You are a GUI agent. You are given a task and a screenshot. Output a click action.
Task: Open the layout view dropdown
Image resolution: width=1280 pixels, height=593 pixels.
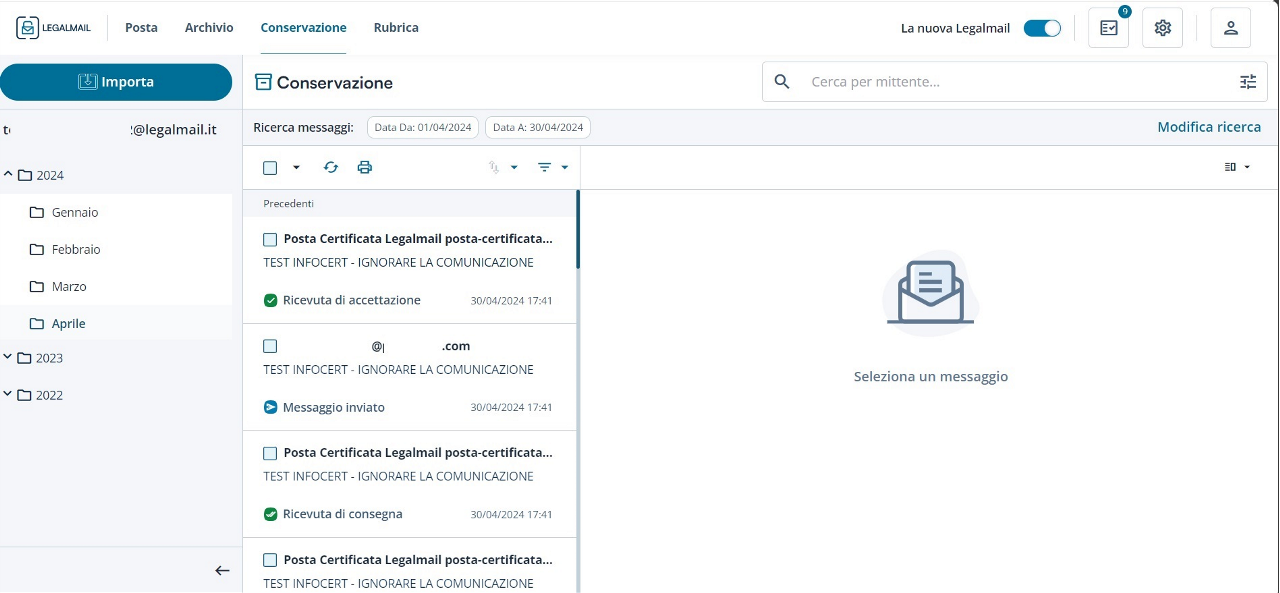[1237, 167]
